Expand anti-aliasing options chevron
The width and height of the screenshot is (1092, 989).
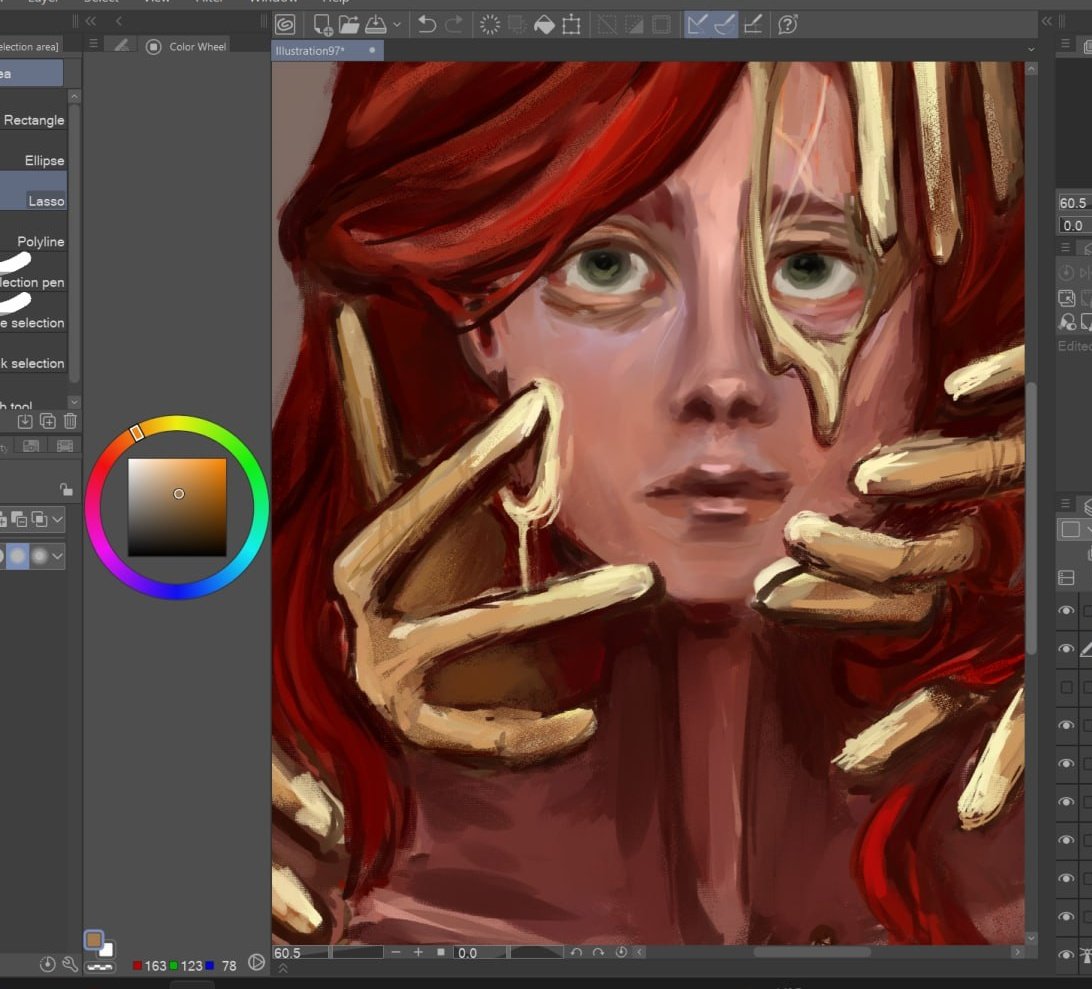[x=58, y=556]
